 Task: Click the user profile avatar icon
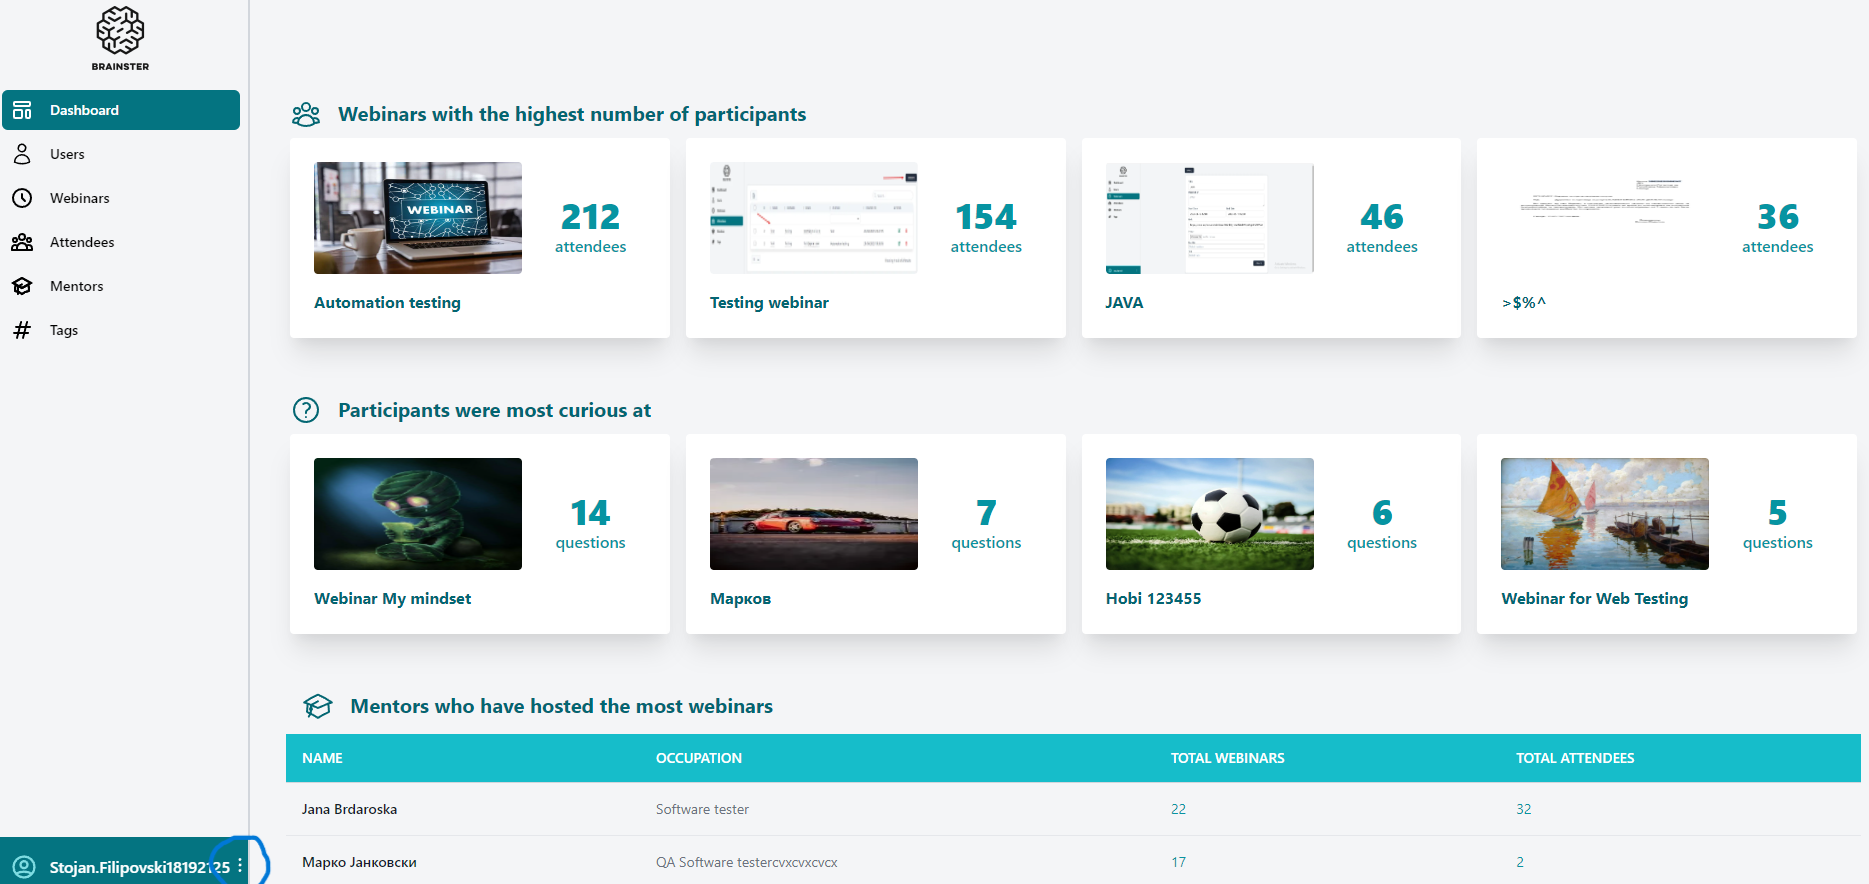(x=24, y=867)
